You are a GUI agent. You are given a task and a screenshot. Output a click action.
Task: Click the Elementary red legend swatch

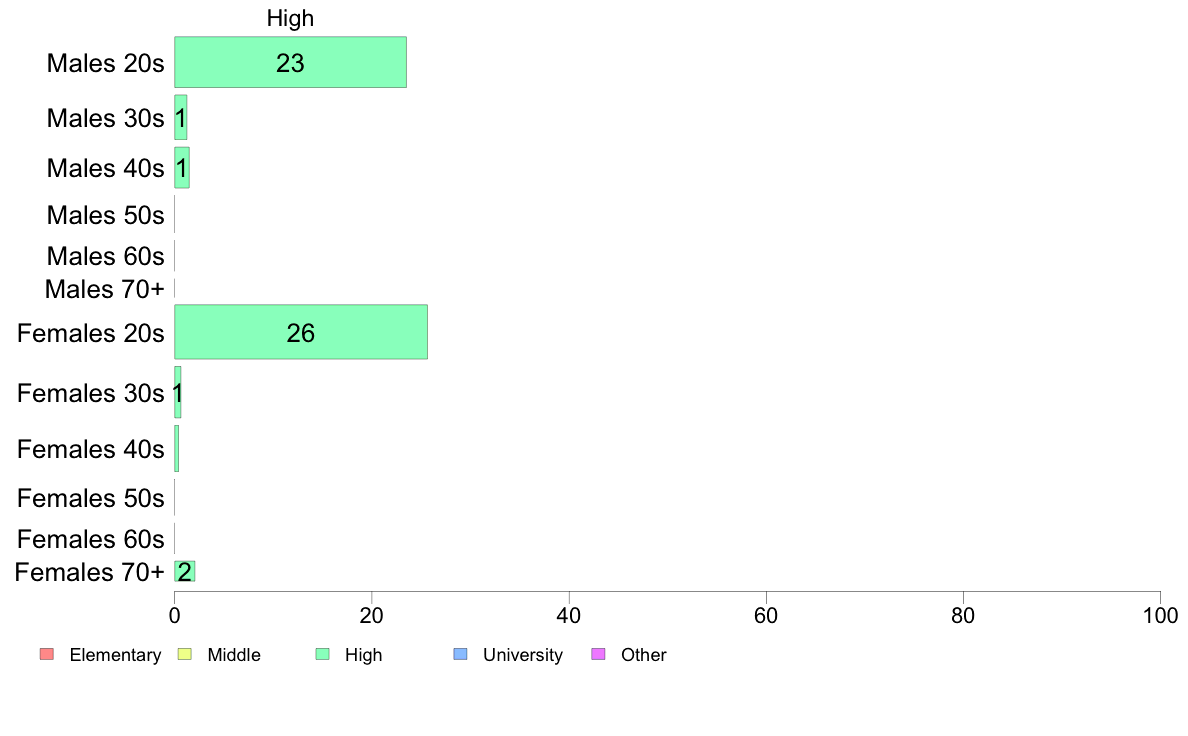point(47,654)
